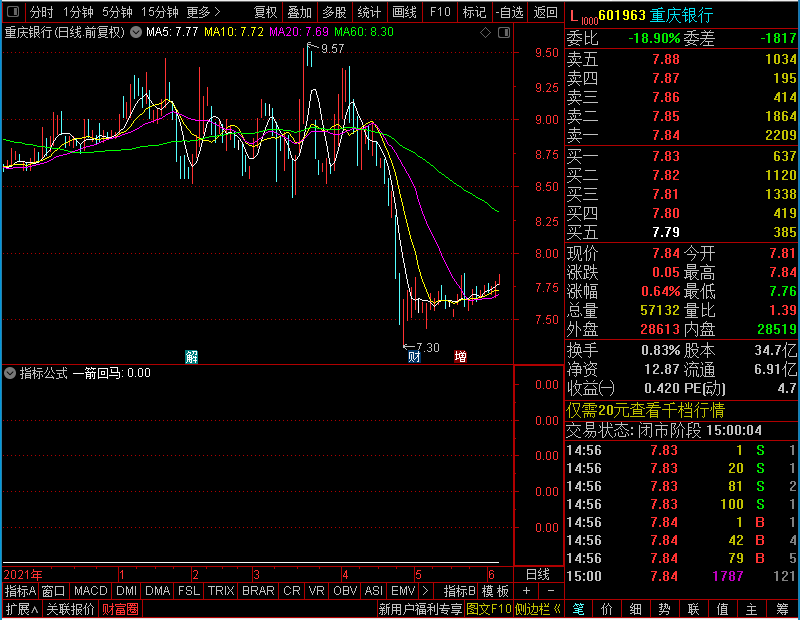Click the 解 marker on the chart

point(191,357)
